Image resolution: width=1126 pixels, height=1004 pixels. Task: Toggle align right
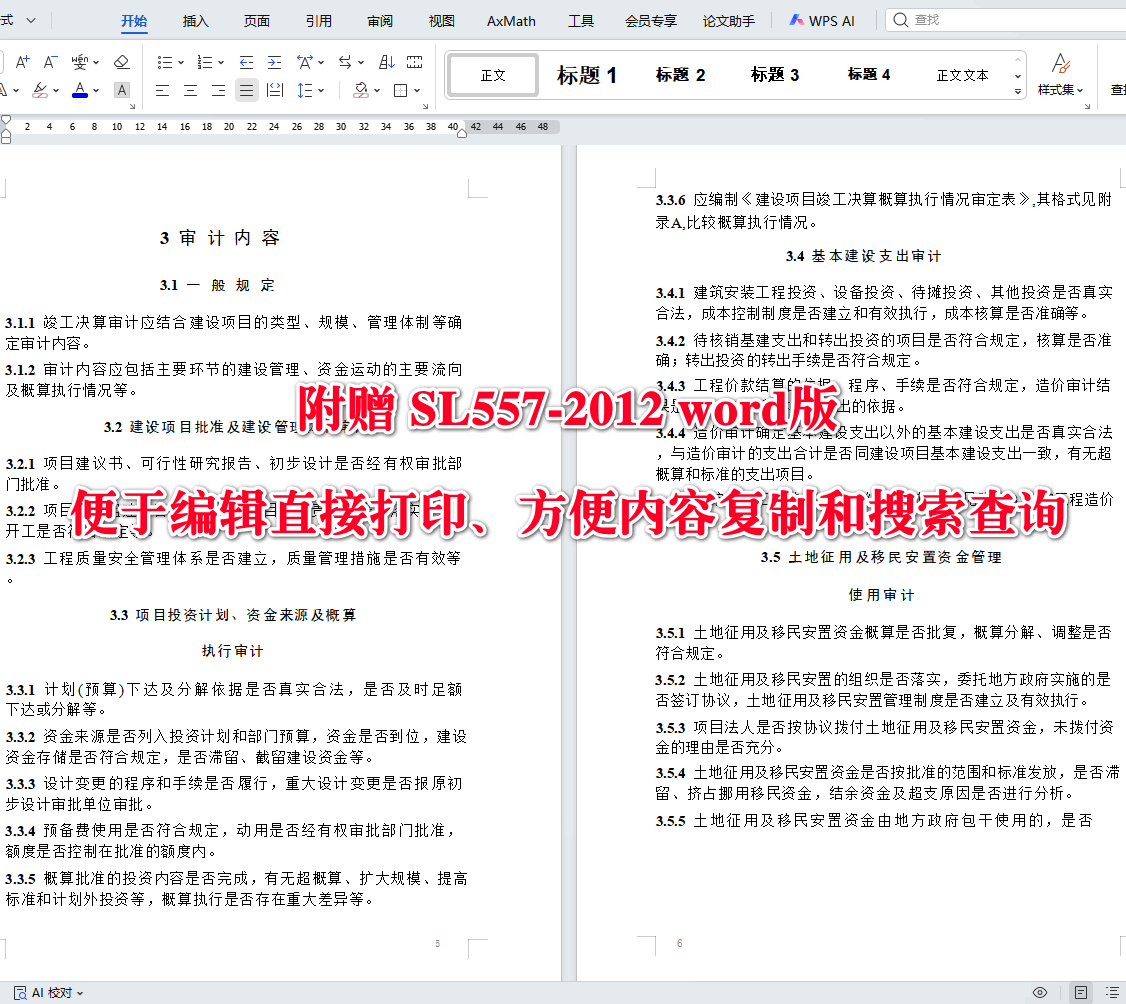click(218, 90)
